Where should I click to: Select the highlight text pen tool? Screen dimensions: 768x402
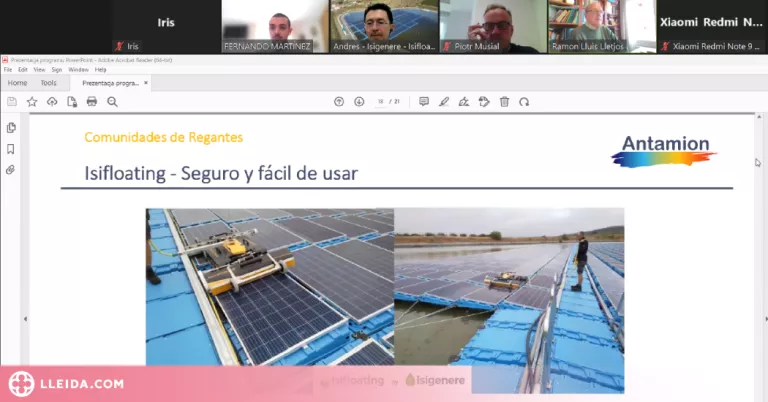click(444, 102)
